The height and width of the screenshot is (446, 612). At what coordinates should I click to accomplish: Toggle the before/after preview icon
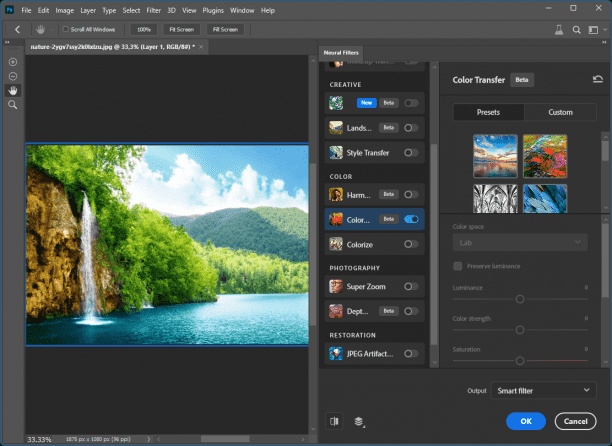pyautogui.click(x=333, y=421)
